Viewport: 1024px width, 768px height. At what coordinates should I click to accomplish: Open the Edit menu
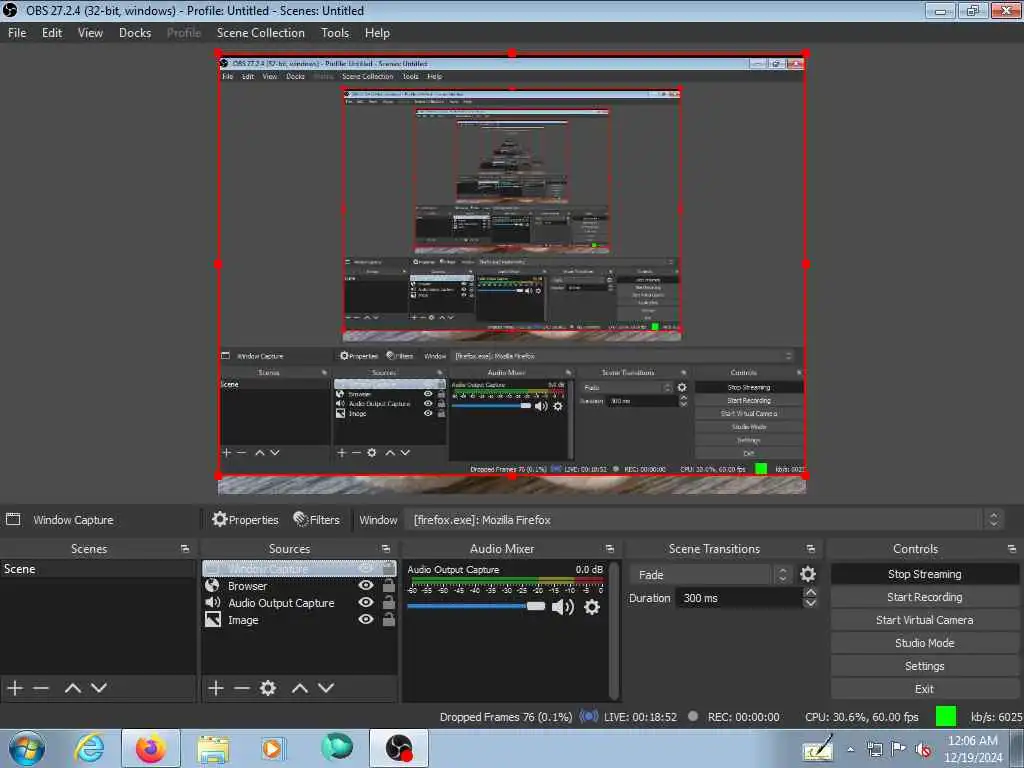coord(52,33)
